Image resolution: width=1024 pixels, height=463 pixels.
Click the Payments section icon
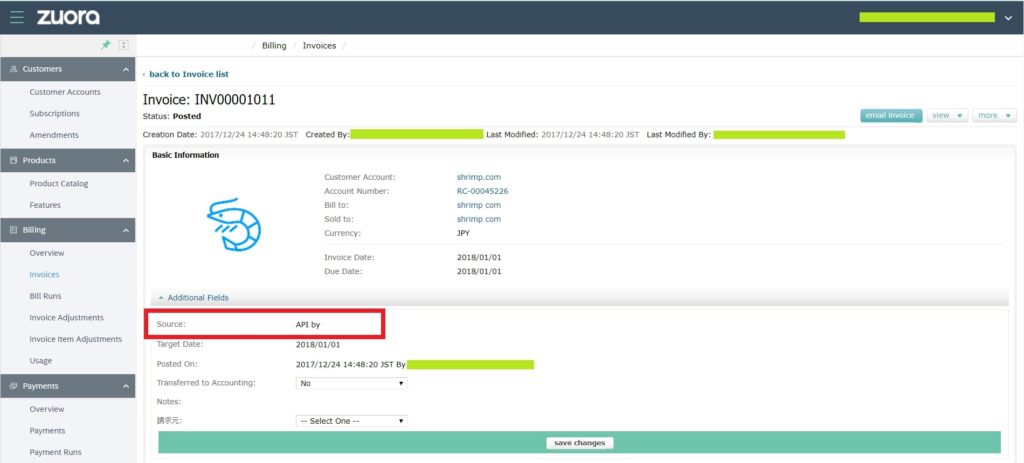(x=14, y=387)
